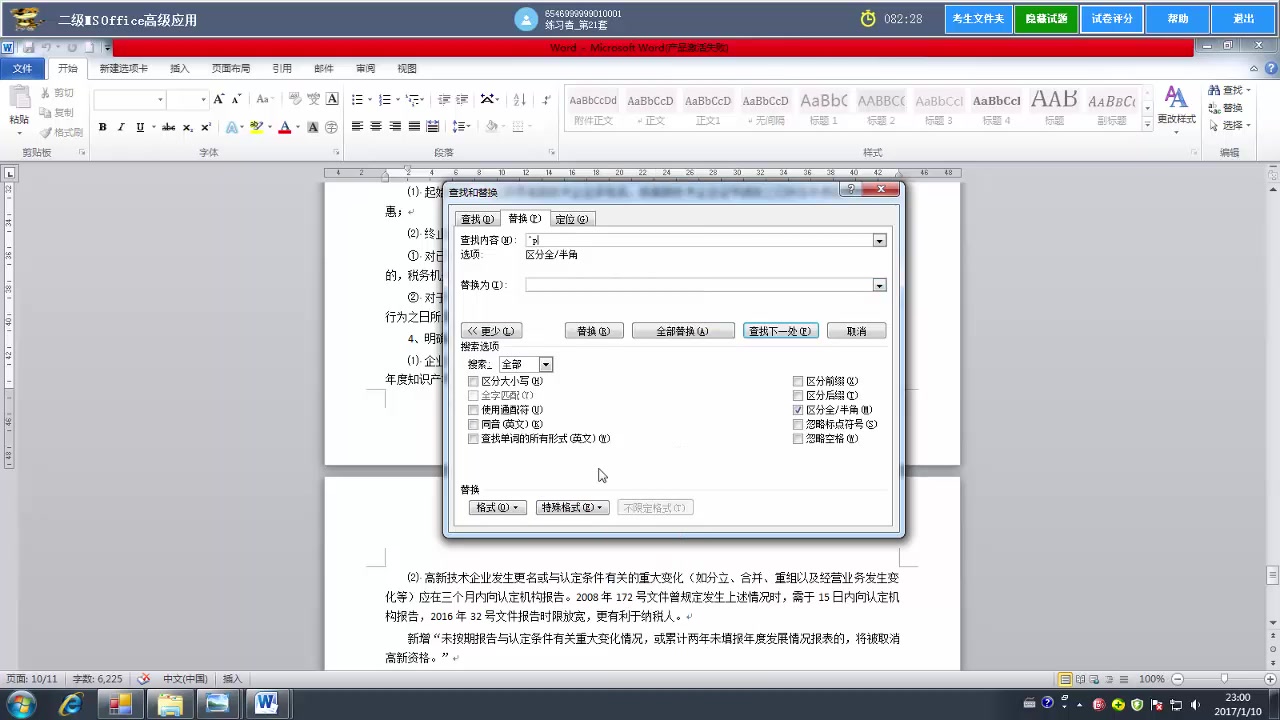
Task: Enable 区分前缀 checkbox
Action: tap(798, 381)
